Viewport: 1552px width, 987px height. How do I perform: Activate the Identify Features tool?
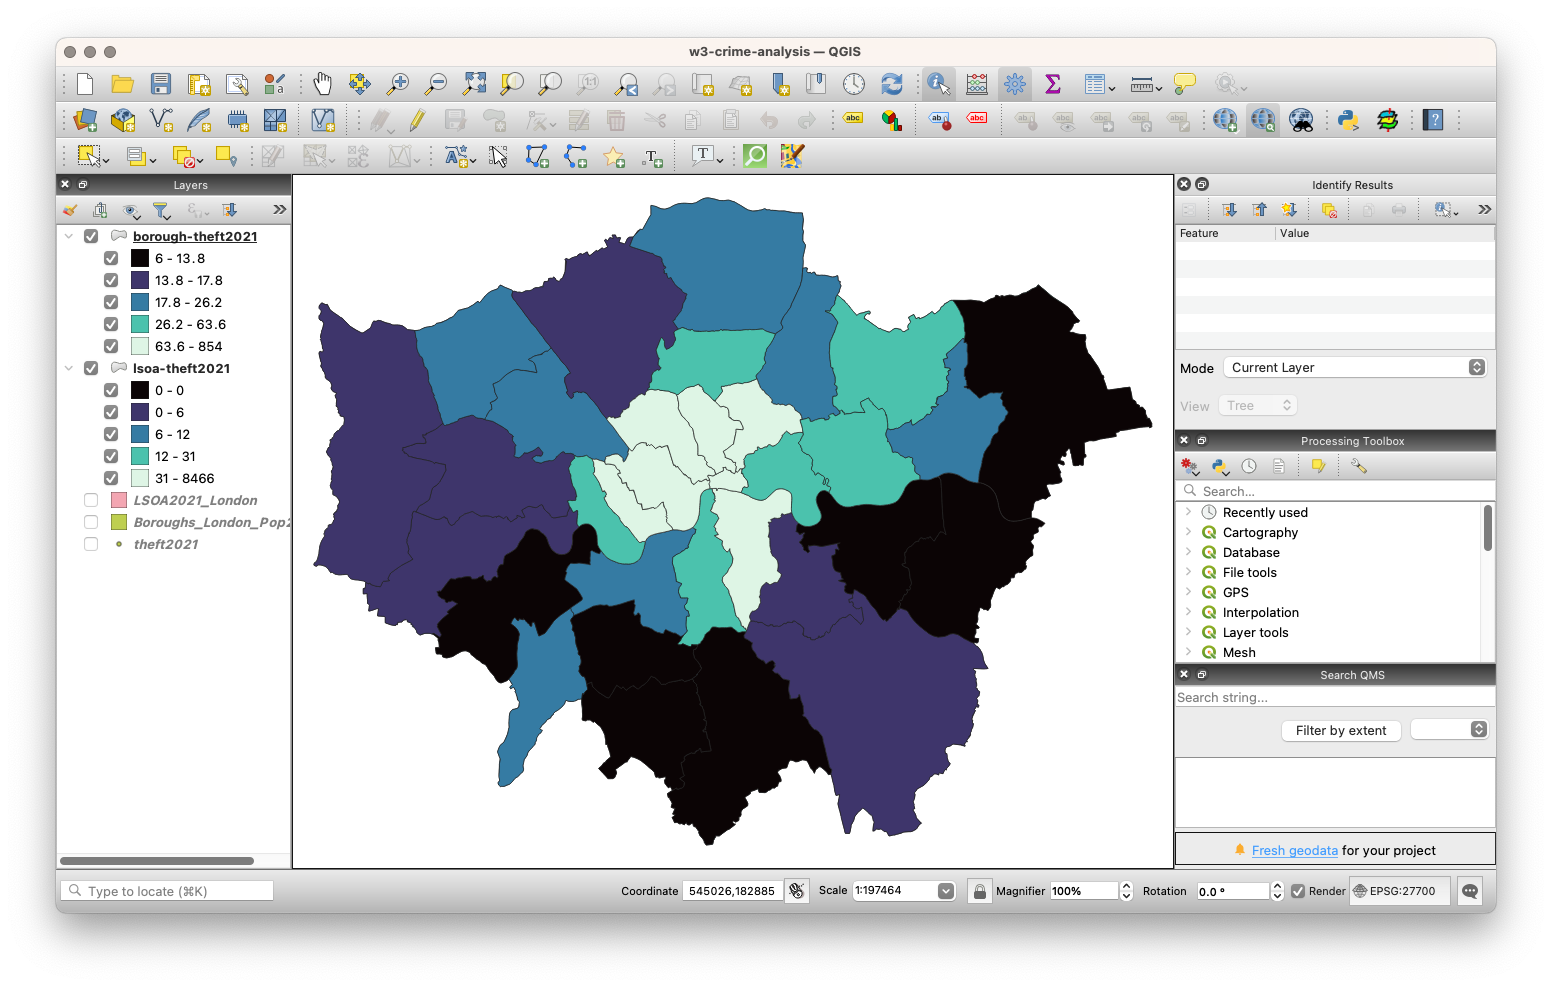pyautogui.click(x=938, y=84)
